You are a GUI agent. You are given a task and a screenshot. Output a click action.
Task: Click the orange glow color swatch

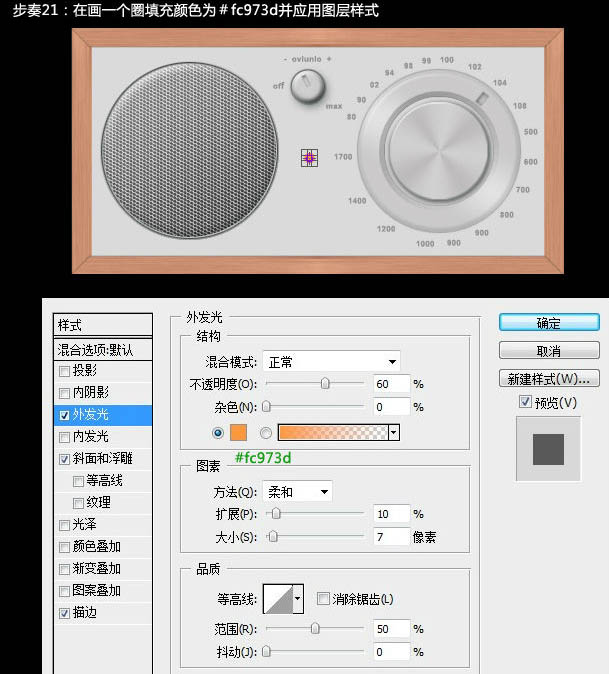coord(239,432)
